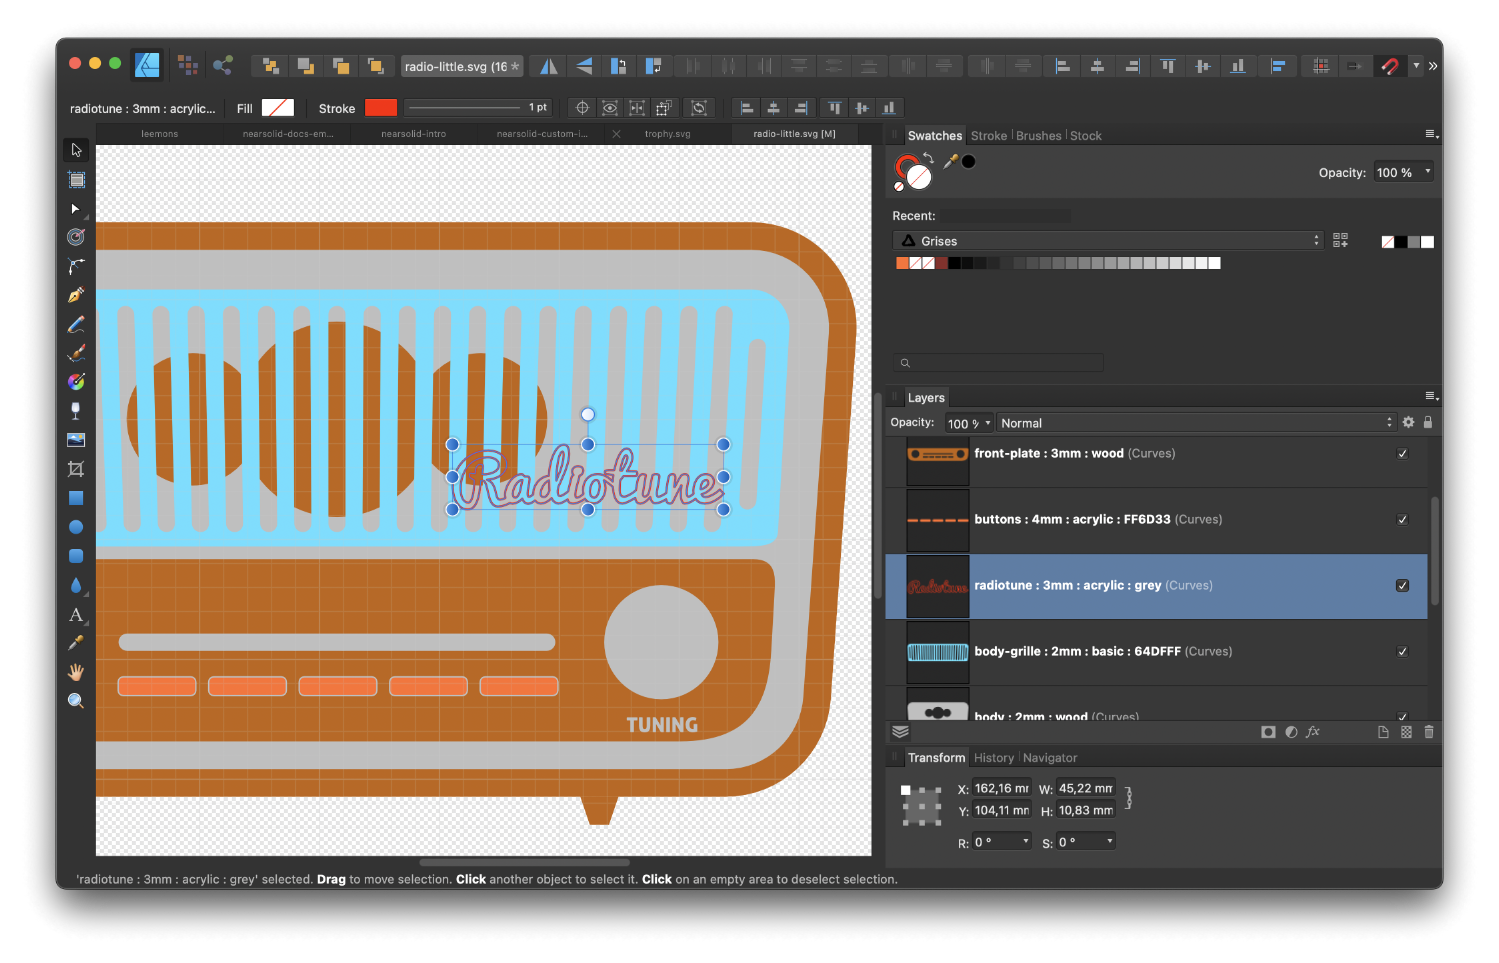Open the Brushes panel tab

click(1038, 136)
